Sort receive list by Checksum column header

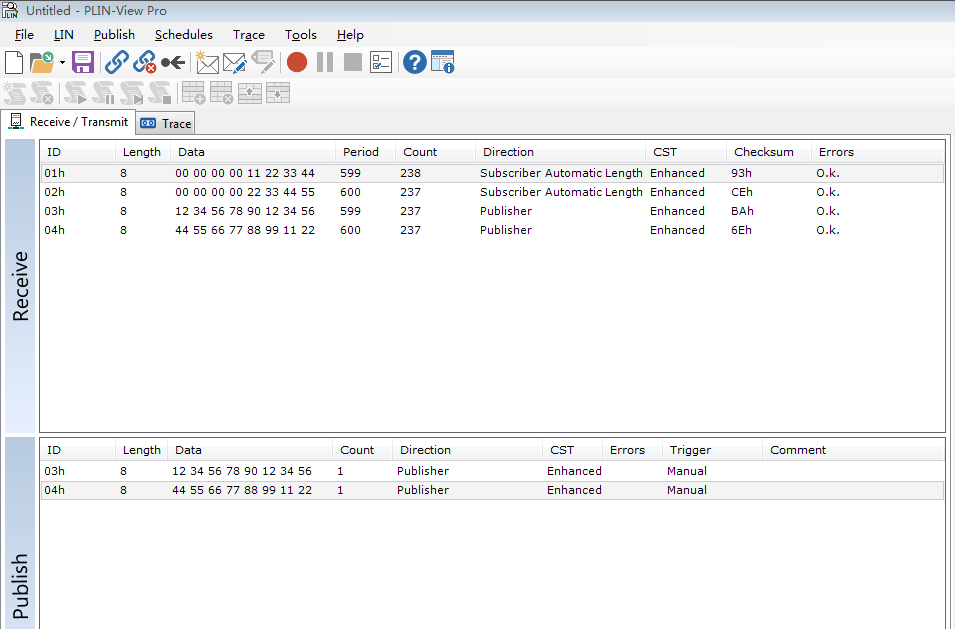tap(763, 152)
